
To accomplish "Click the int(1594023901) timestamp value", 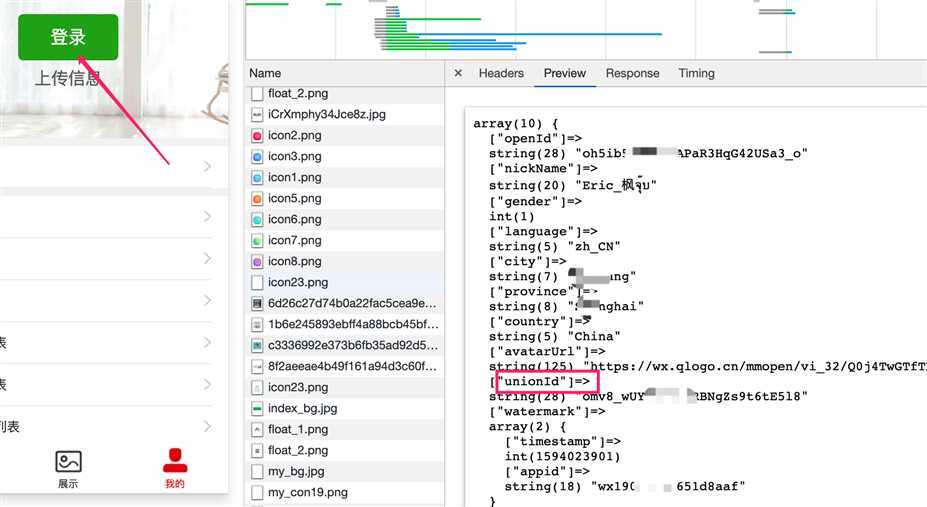I will (562, 456).
